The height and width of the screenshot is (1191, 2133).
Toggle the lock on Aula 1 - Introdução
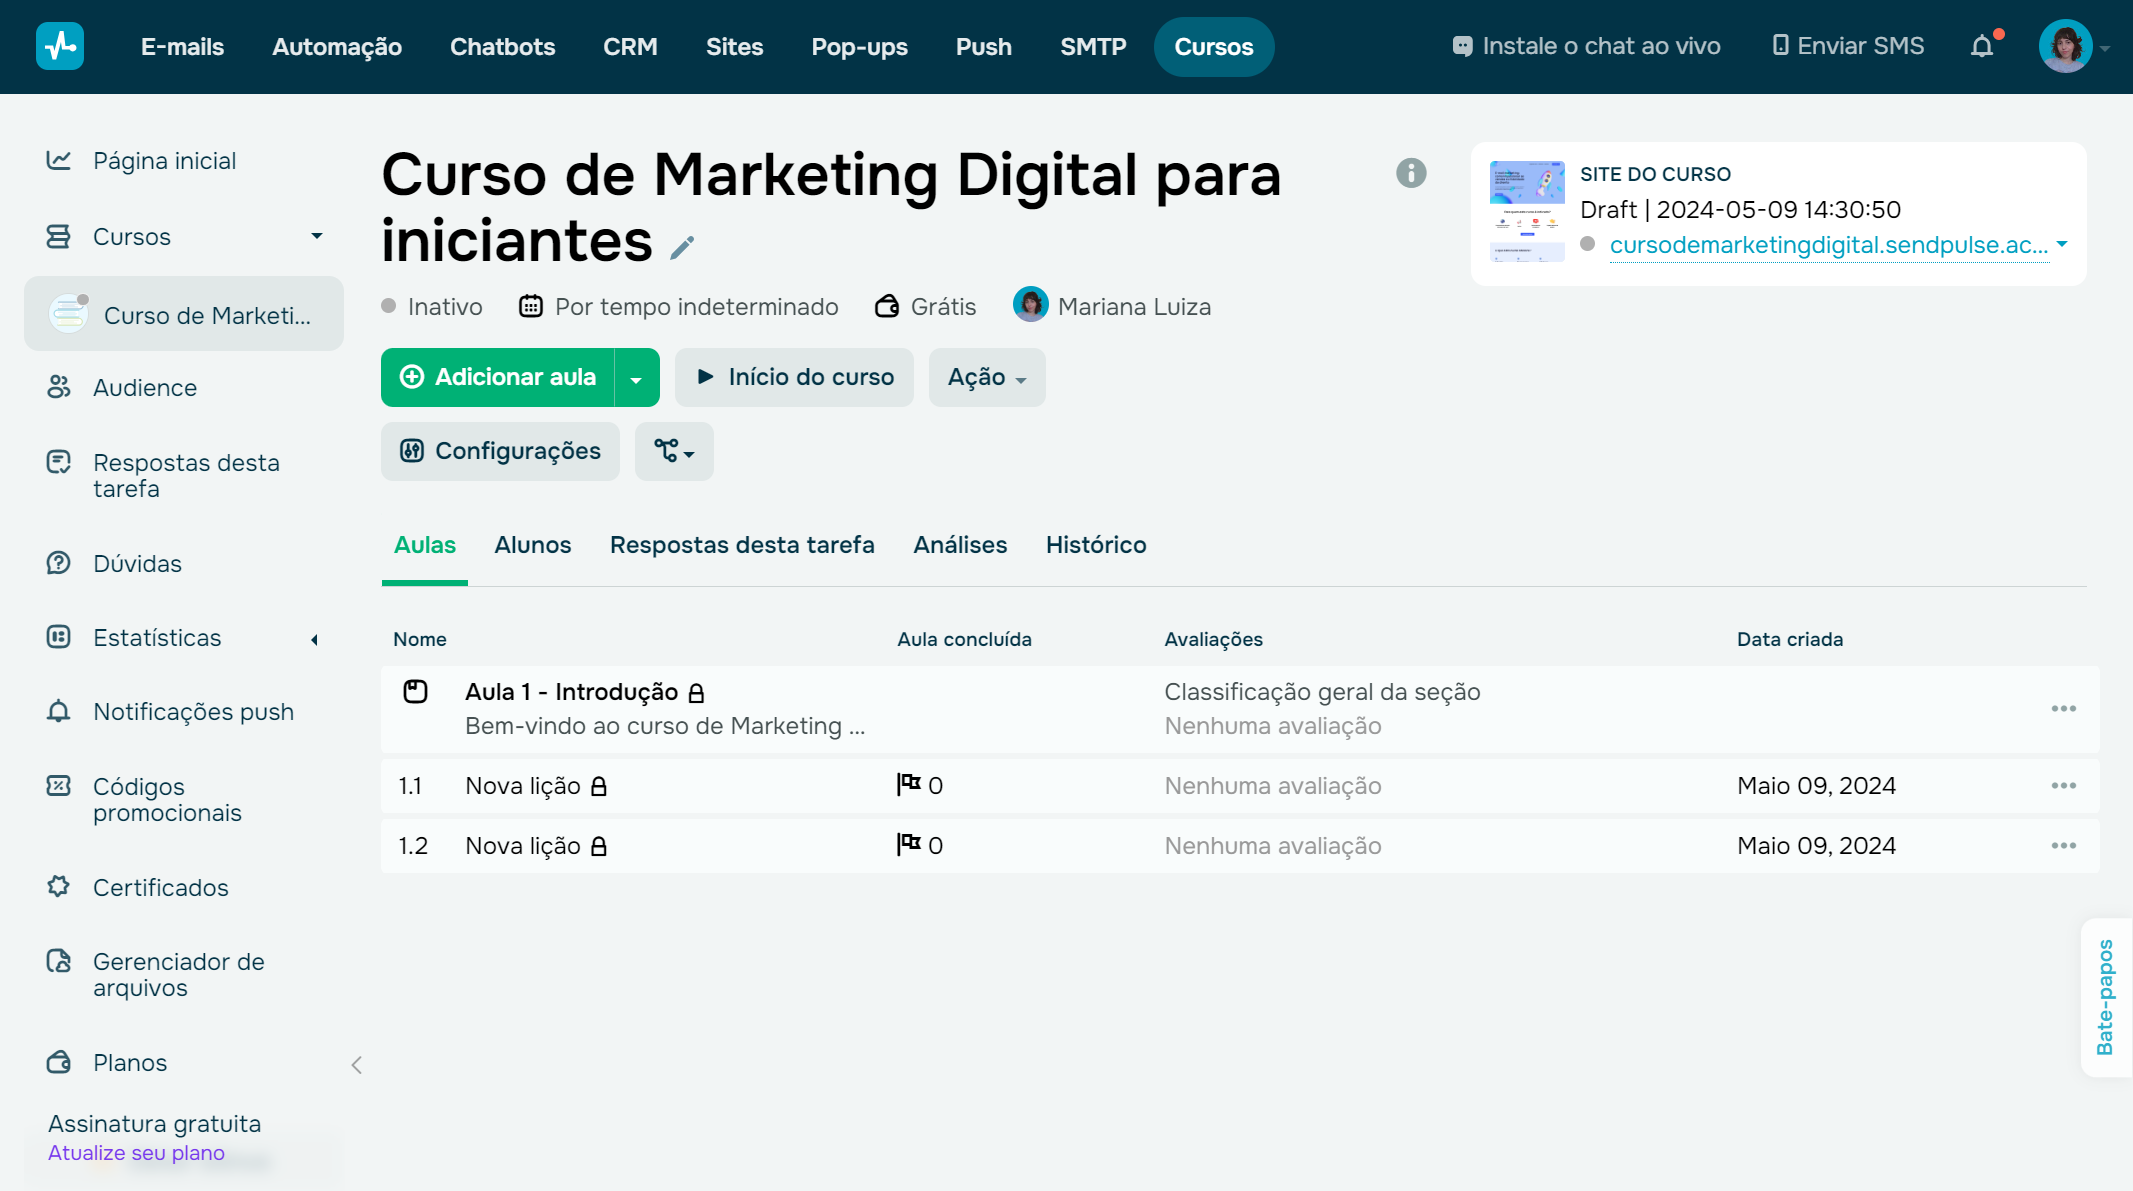click(x=698, y=691)
